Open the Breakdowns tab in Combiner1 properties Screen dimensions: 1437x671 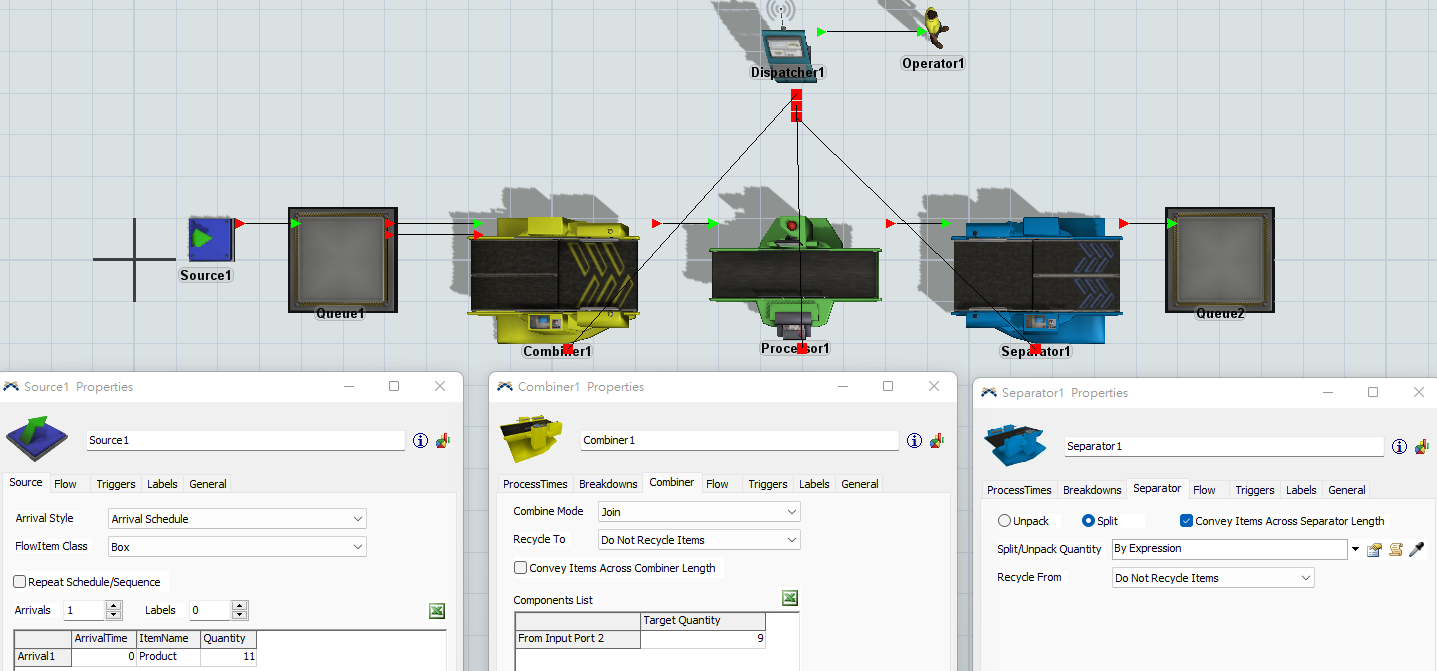pyautogui.click(x=608, y=484)
